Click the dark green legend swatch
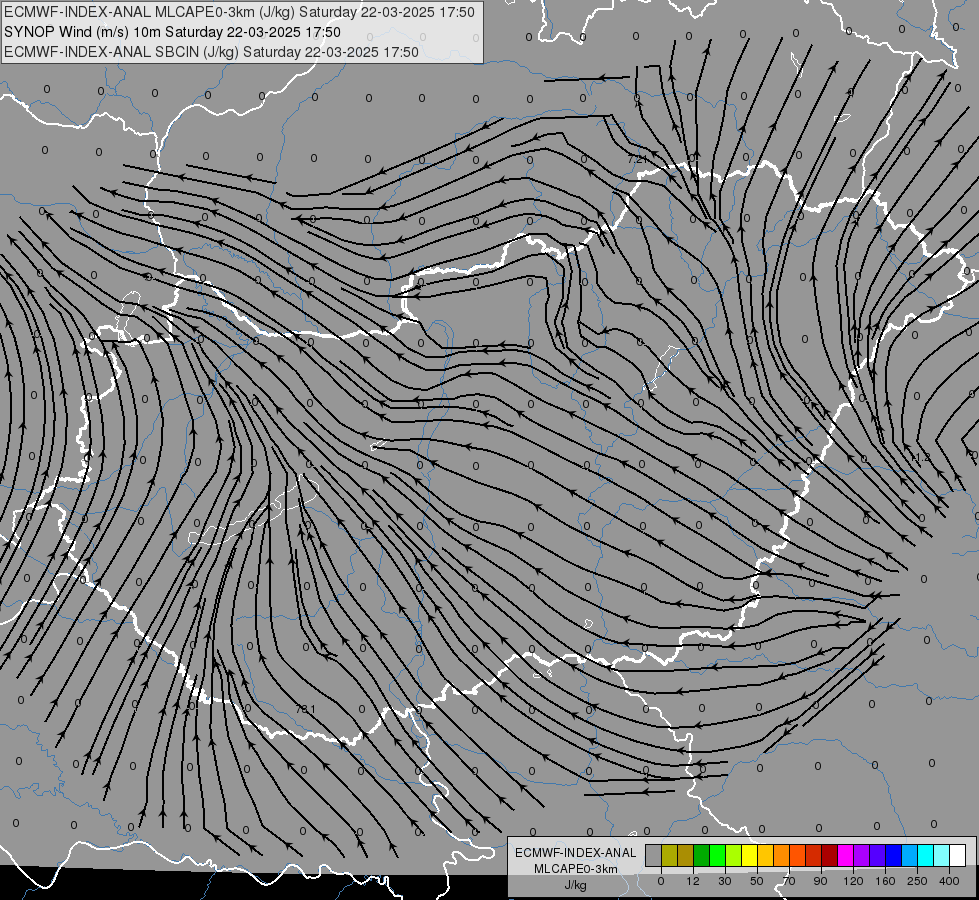979x900 pixels. pyautogui.click(x=701, y=855)
